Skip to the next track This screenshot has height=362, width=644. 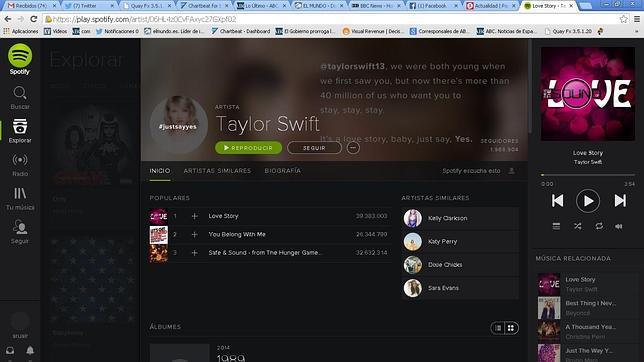620,201
